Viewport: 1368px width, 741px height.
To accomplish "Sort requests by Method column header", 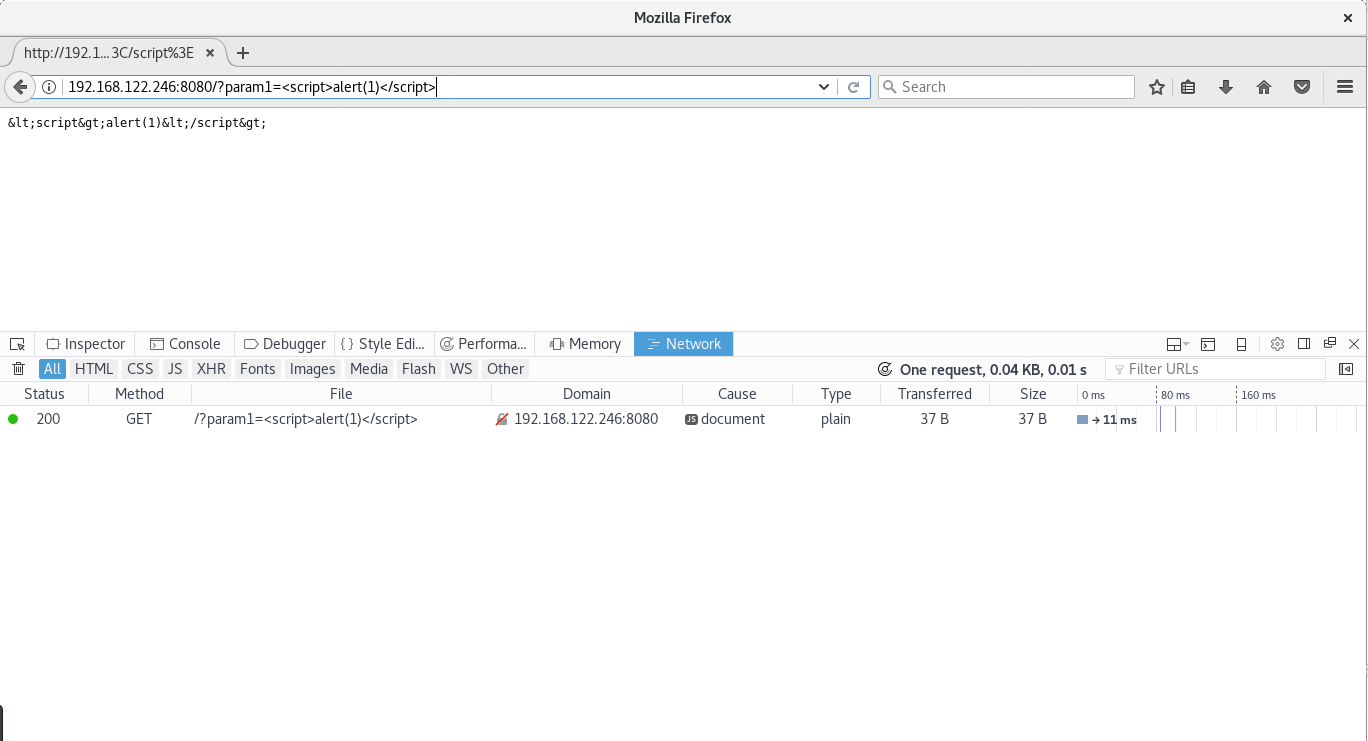I will click(x=139, y=394).
